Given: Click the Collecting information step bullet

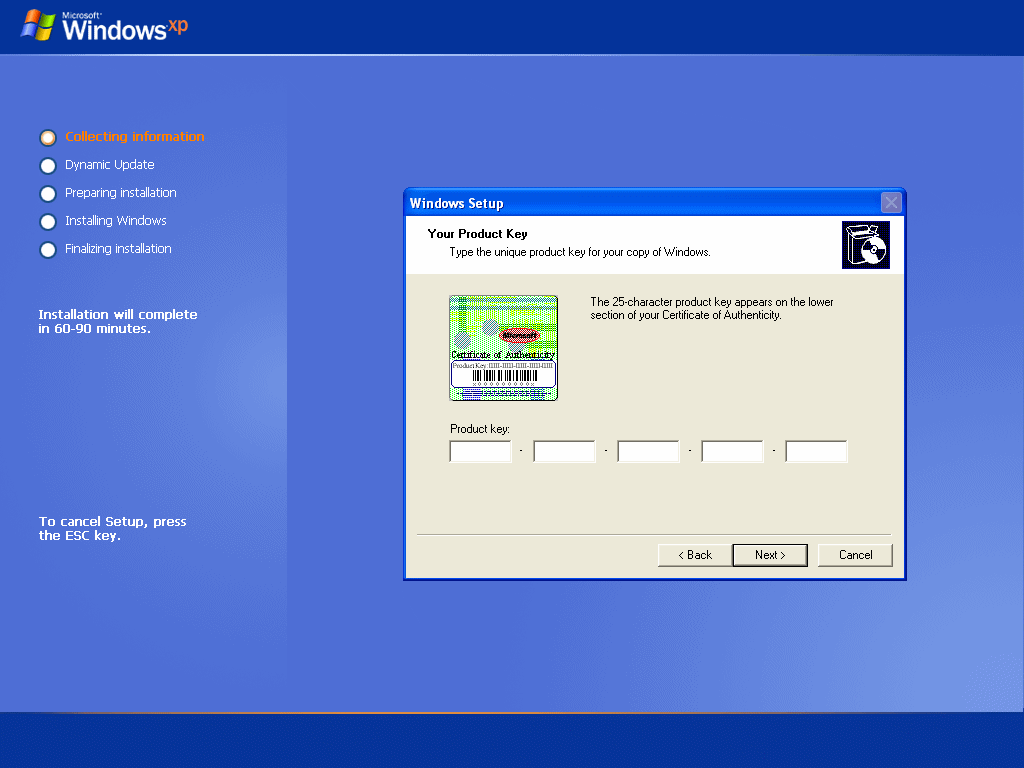Looking at the screenshot, I should click(x=48, y=138).
